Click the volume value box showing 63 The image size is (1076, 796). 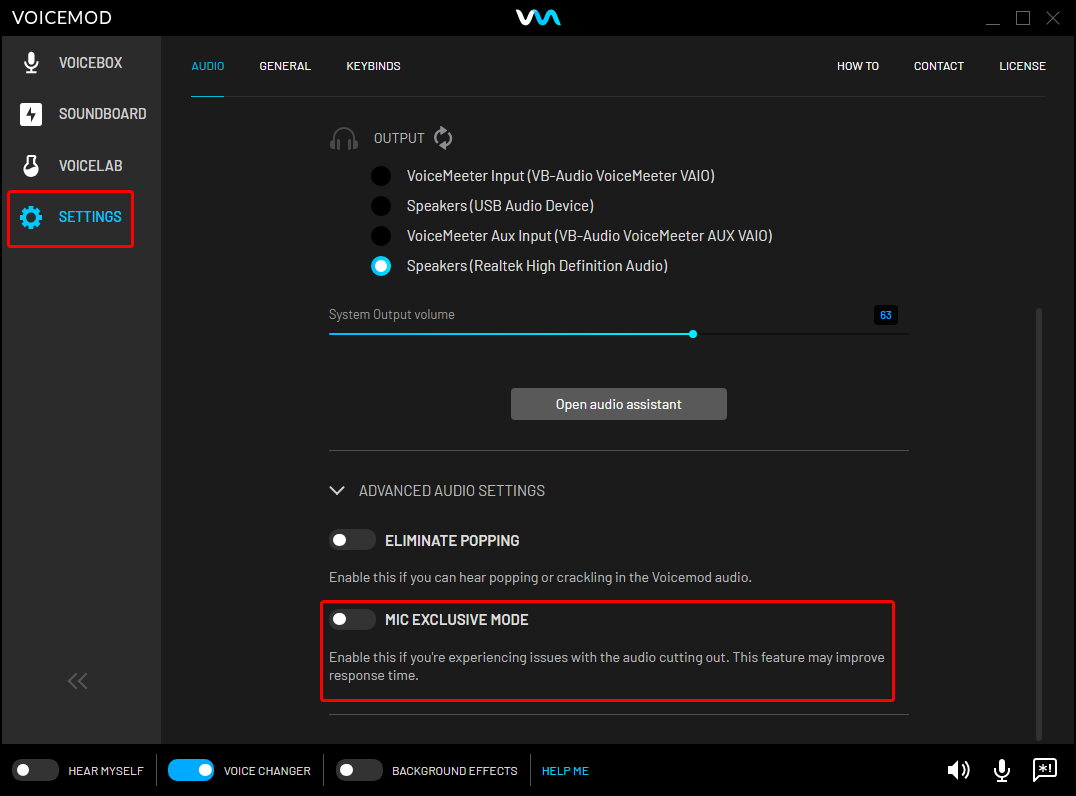tap(886, 315)
